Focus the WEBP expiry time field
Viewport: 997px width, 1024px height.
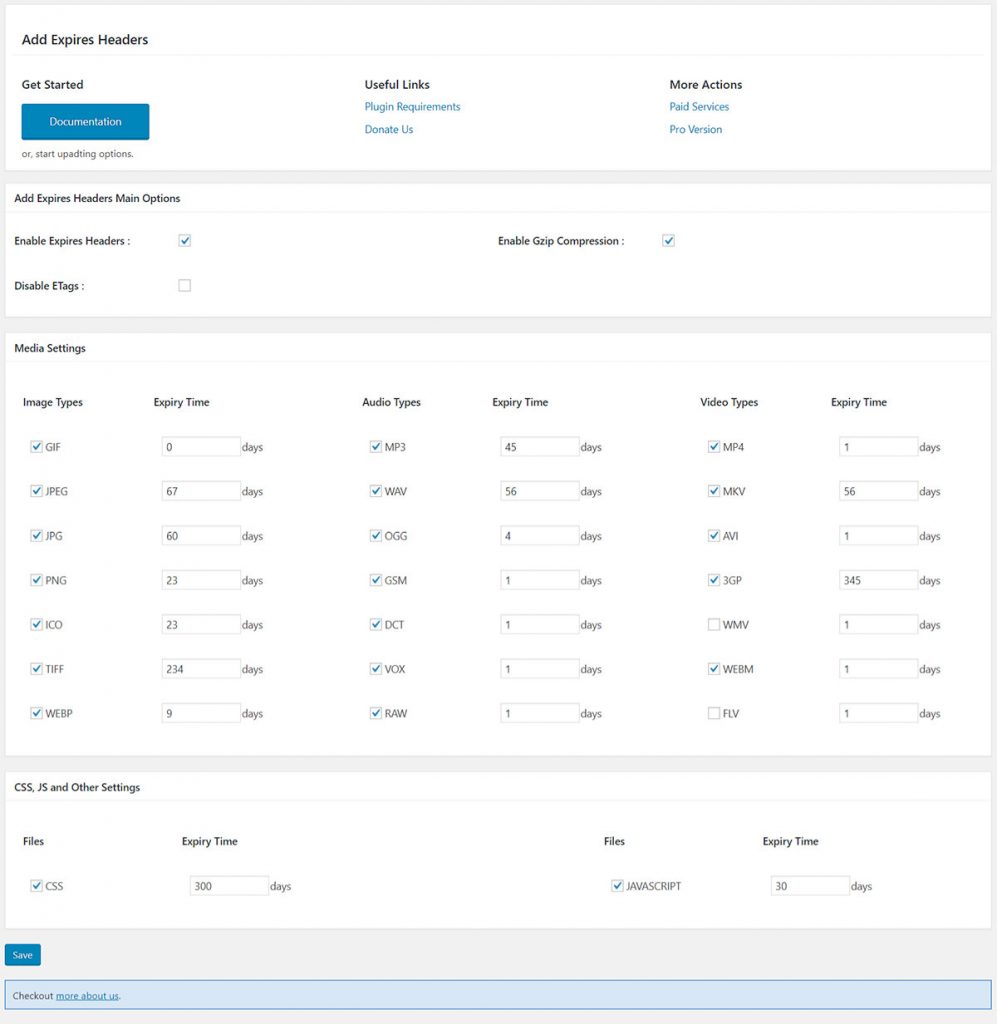(x=201, y=713)
